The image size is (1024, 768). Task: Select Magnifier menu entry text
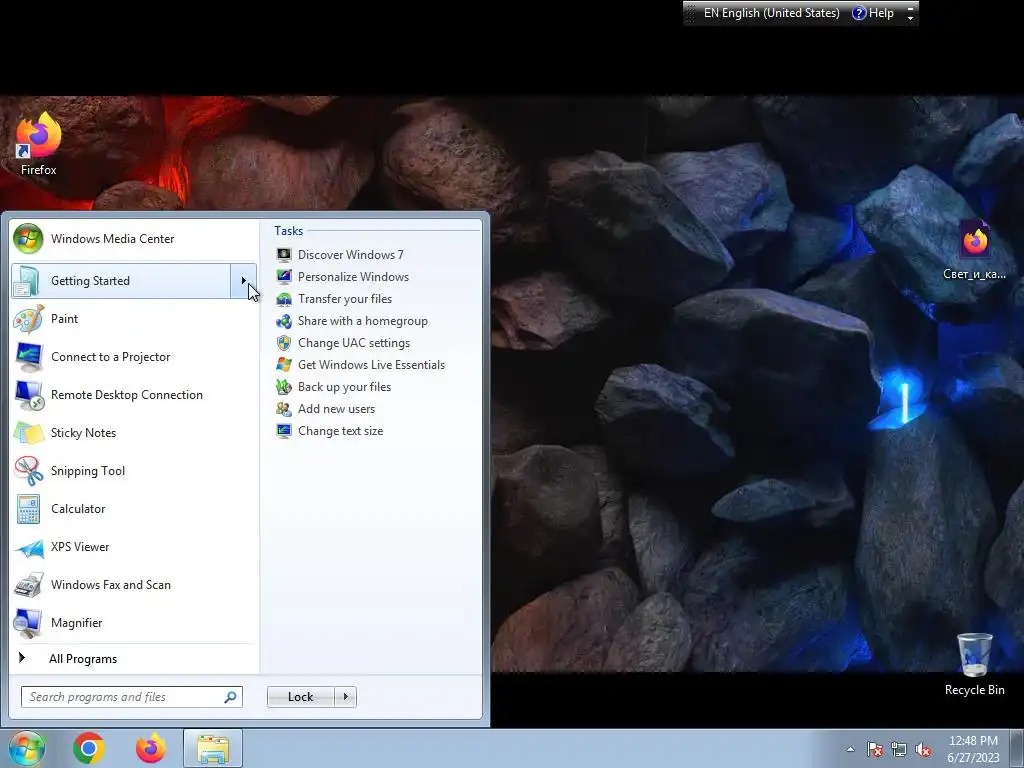click(77, 623)
